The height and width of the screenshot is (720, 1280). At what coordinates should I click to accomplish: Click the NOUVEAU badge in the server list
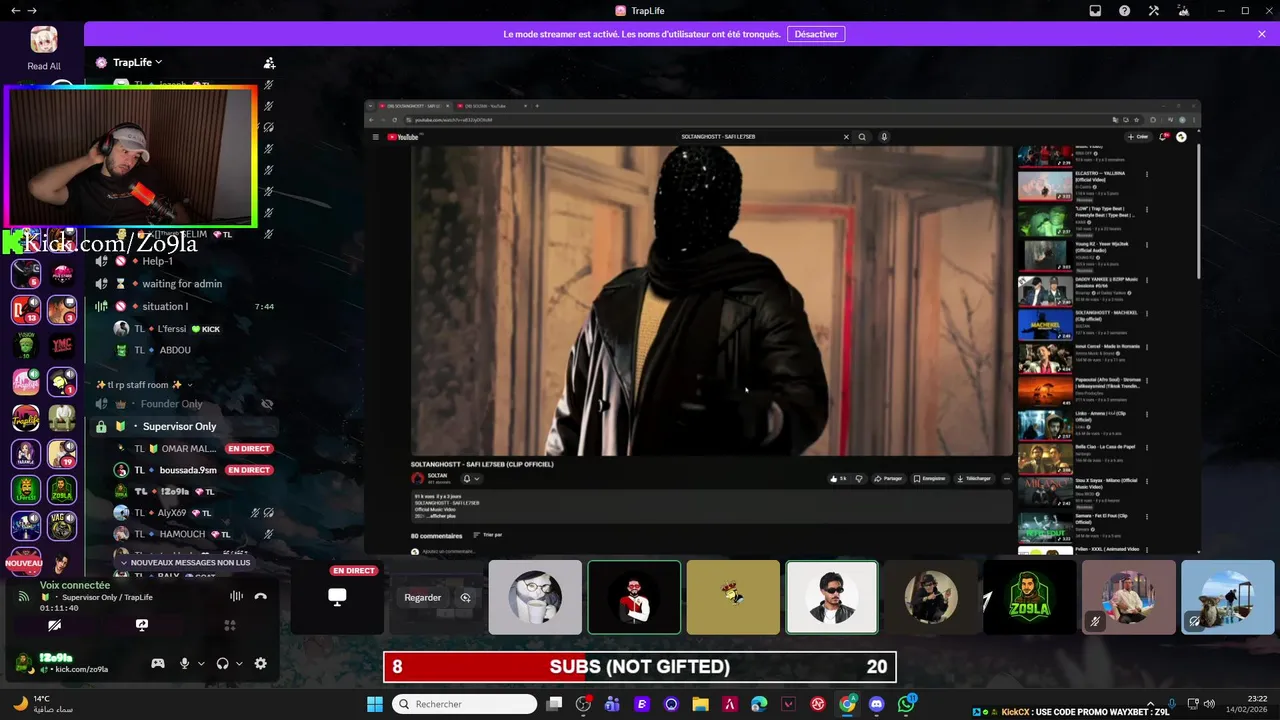pyautogui.click(x=24, y=563)
